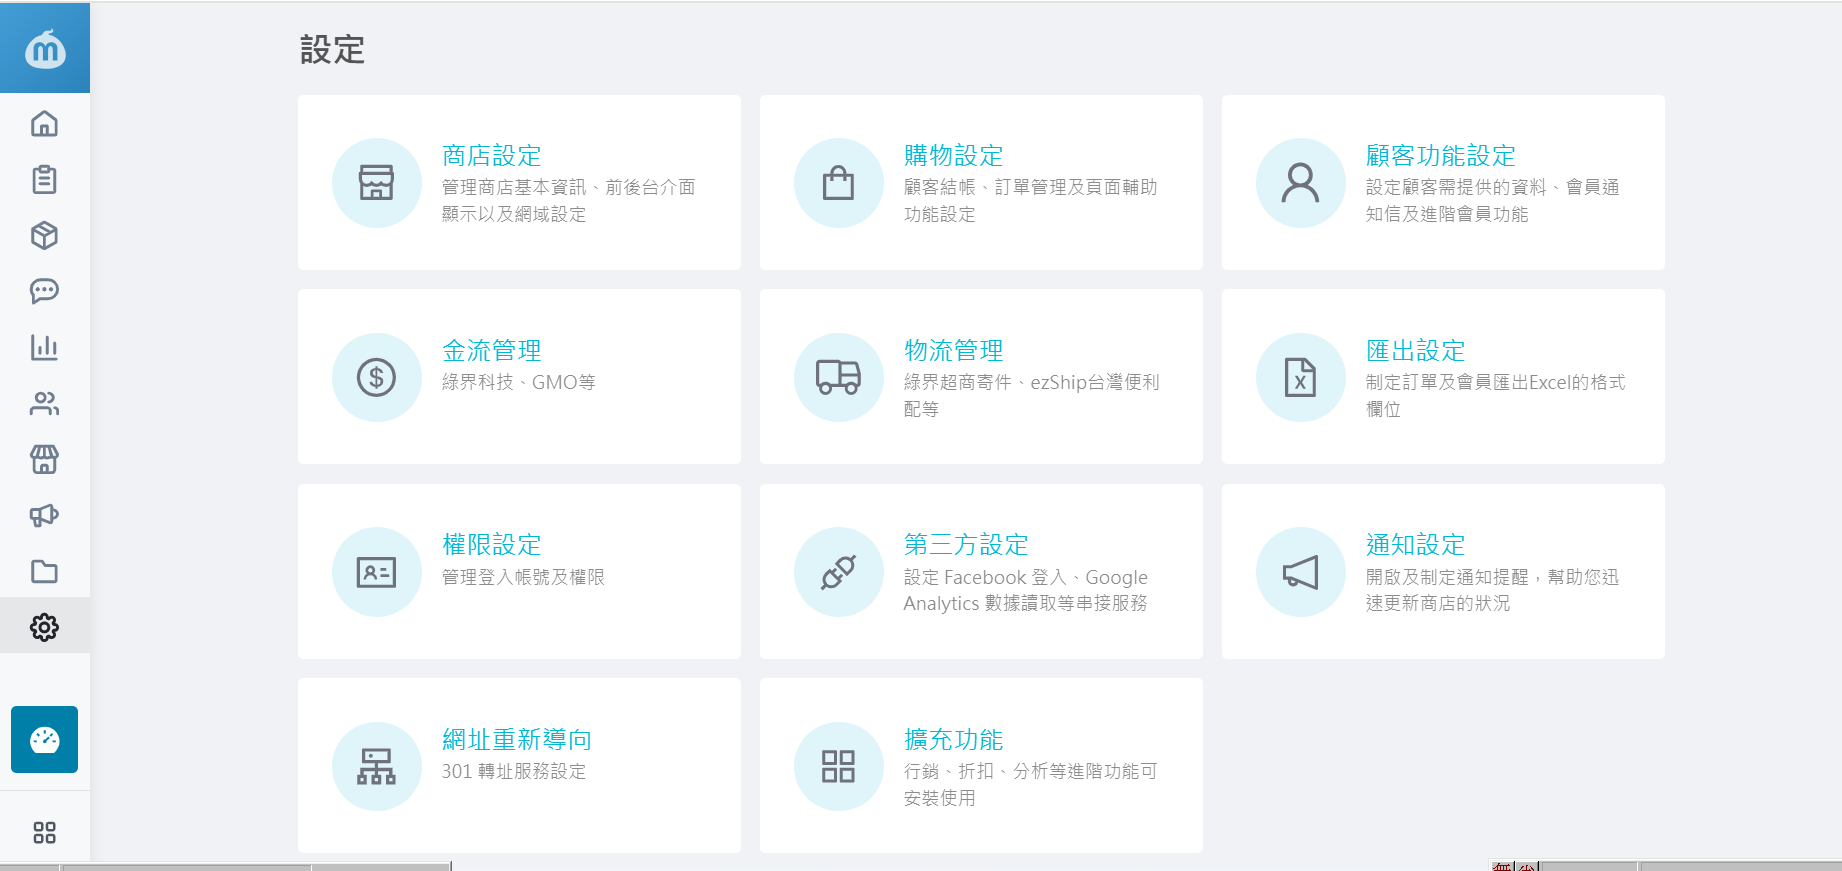Open the folder icon in sidebar
Screen dimensions: 1842x871
(x=44, y=571)
